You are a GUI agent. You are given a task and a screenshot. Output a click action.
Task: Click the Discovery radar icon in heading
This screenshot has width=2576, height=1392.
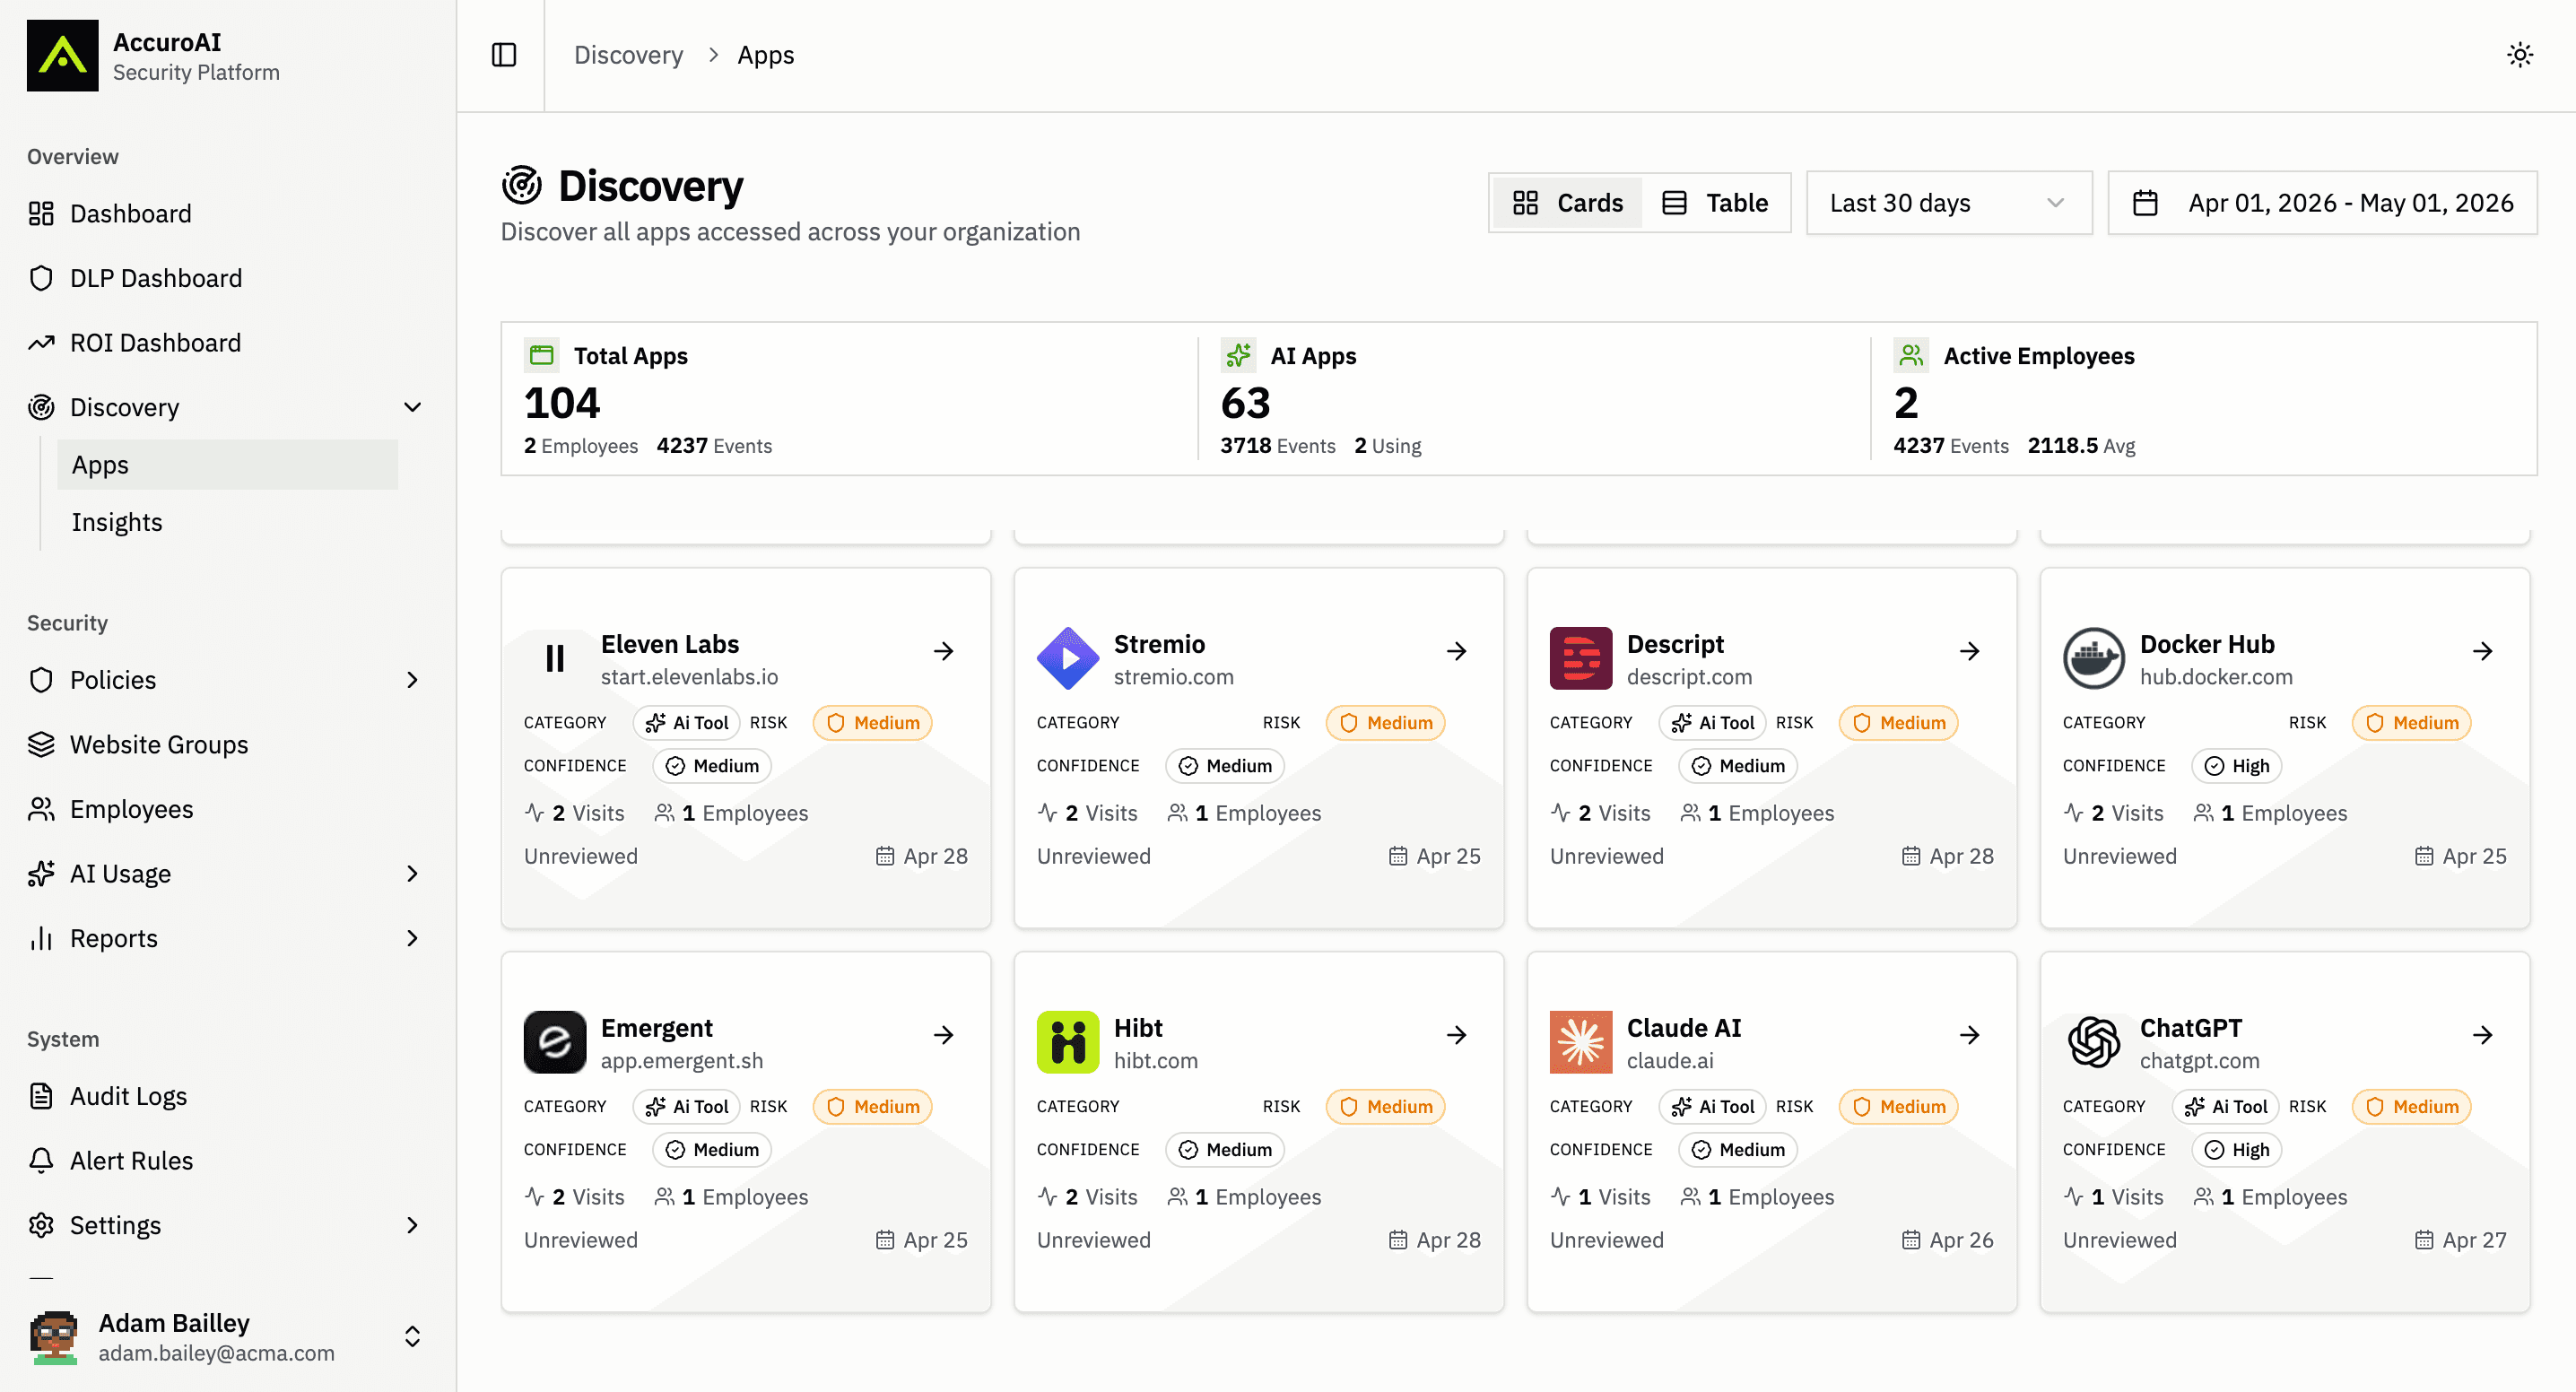[522, 186]
